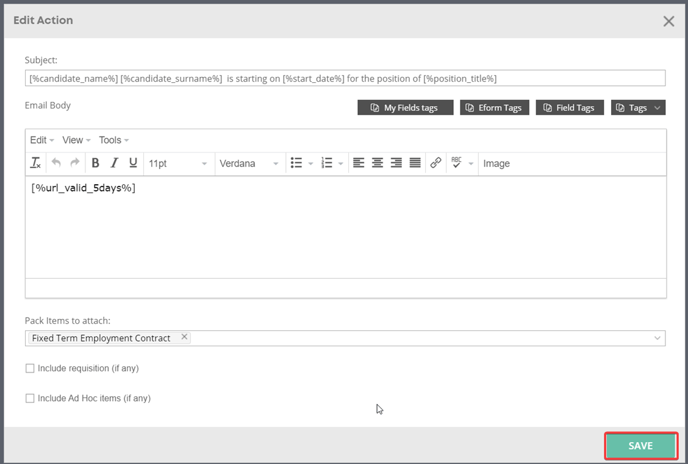Image resolution: width=688 pixels, height=464 pixels.
Task: Open the Verdana font family dropdown
Action: point(249,163)
